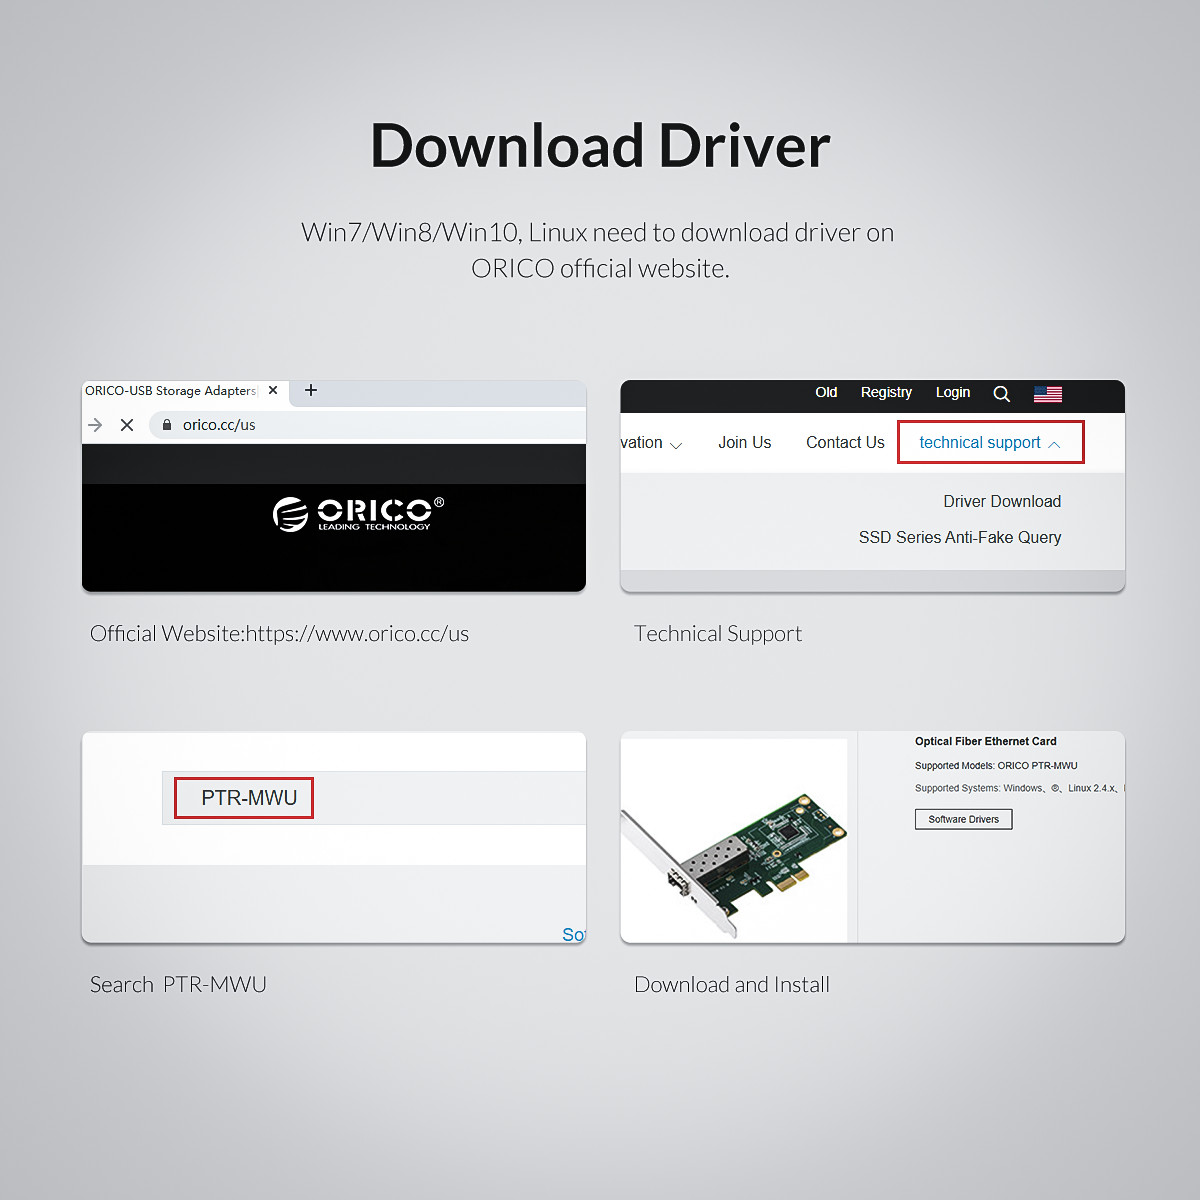Open a new browser tab with plus icon
The height and width of the screenshot is (1200, 1200).
tap(311, 390)
